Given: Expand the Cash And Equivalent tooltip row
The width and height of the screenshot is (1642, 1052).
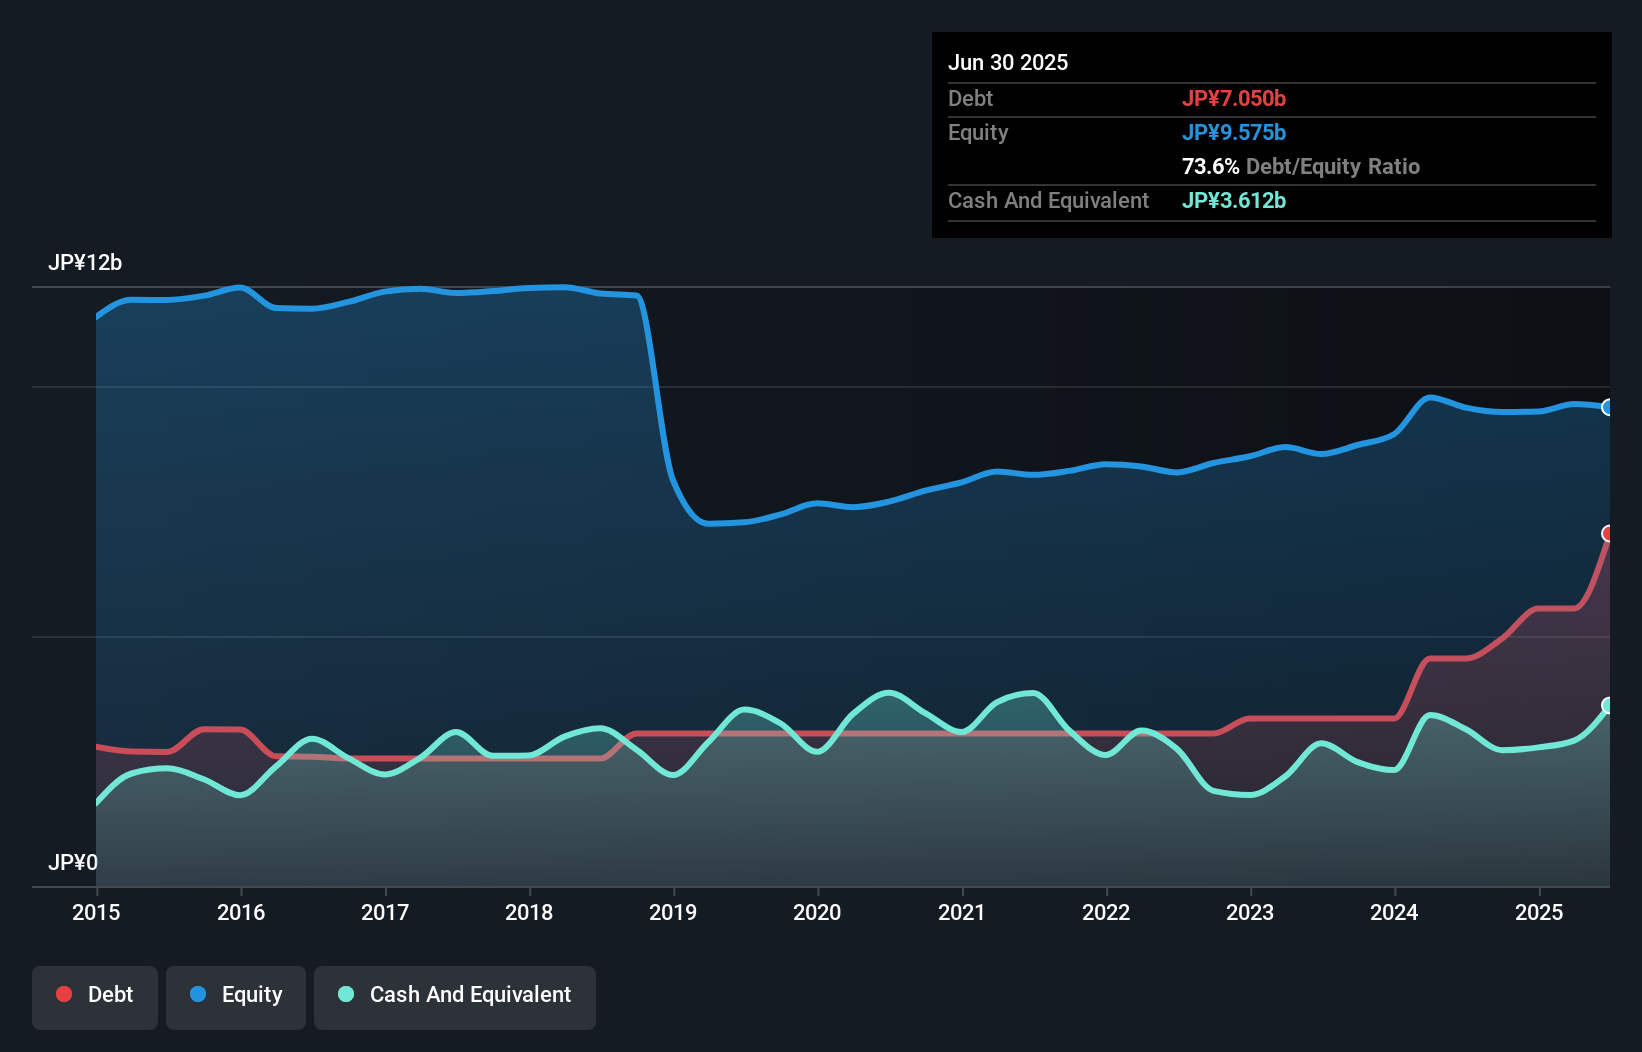Looking at the screenshot, I should pos(1048,200).
